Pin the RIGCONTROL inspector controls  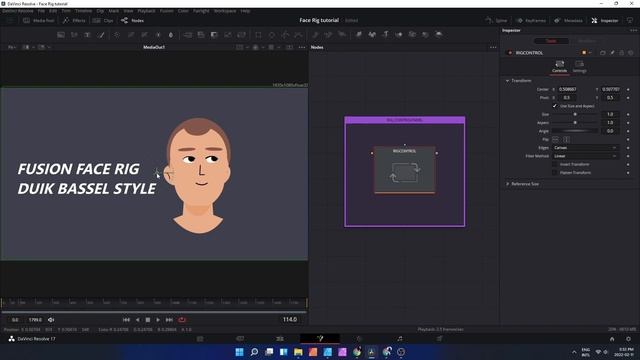(x=612, y=53)
